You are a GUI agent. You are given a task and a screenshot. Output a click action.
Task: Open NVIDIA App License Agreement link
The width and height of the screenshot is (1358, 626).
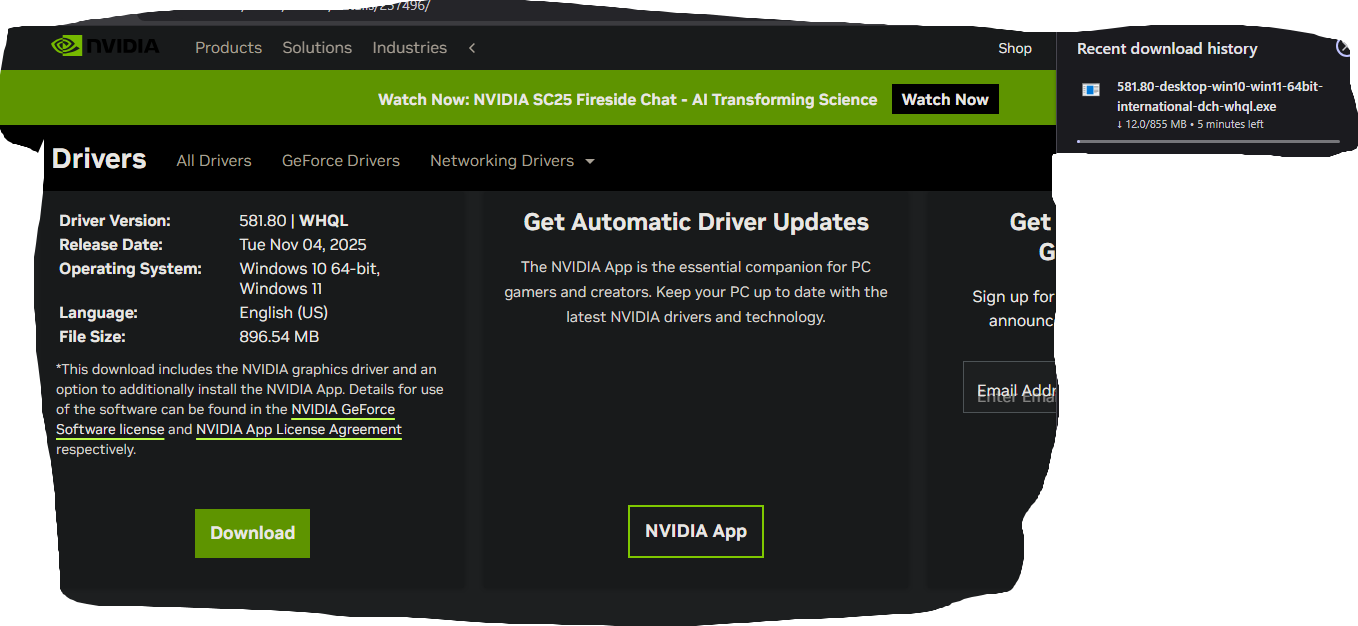tap(299, 430)
